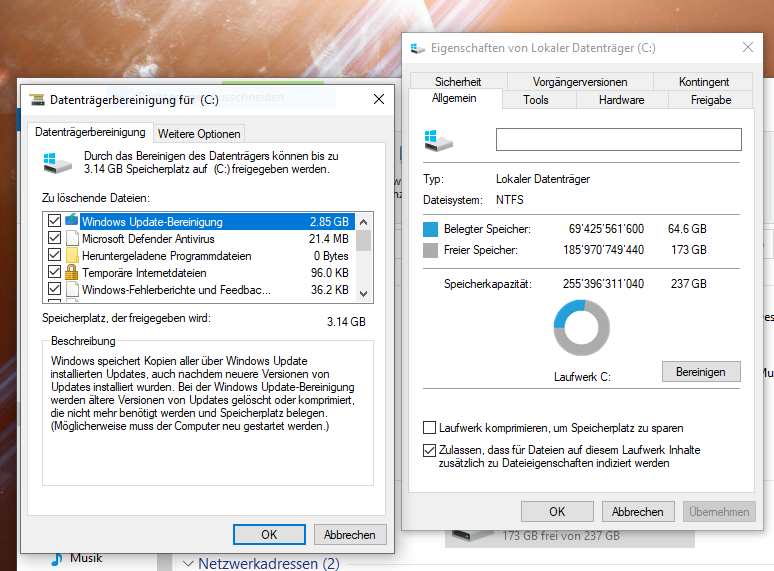
Task: Click the blue Belegter Speicher swatch
Action: point(430,229)
